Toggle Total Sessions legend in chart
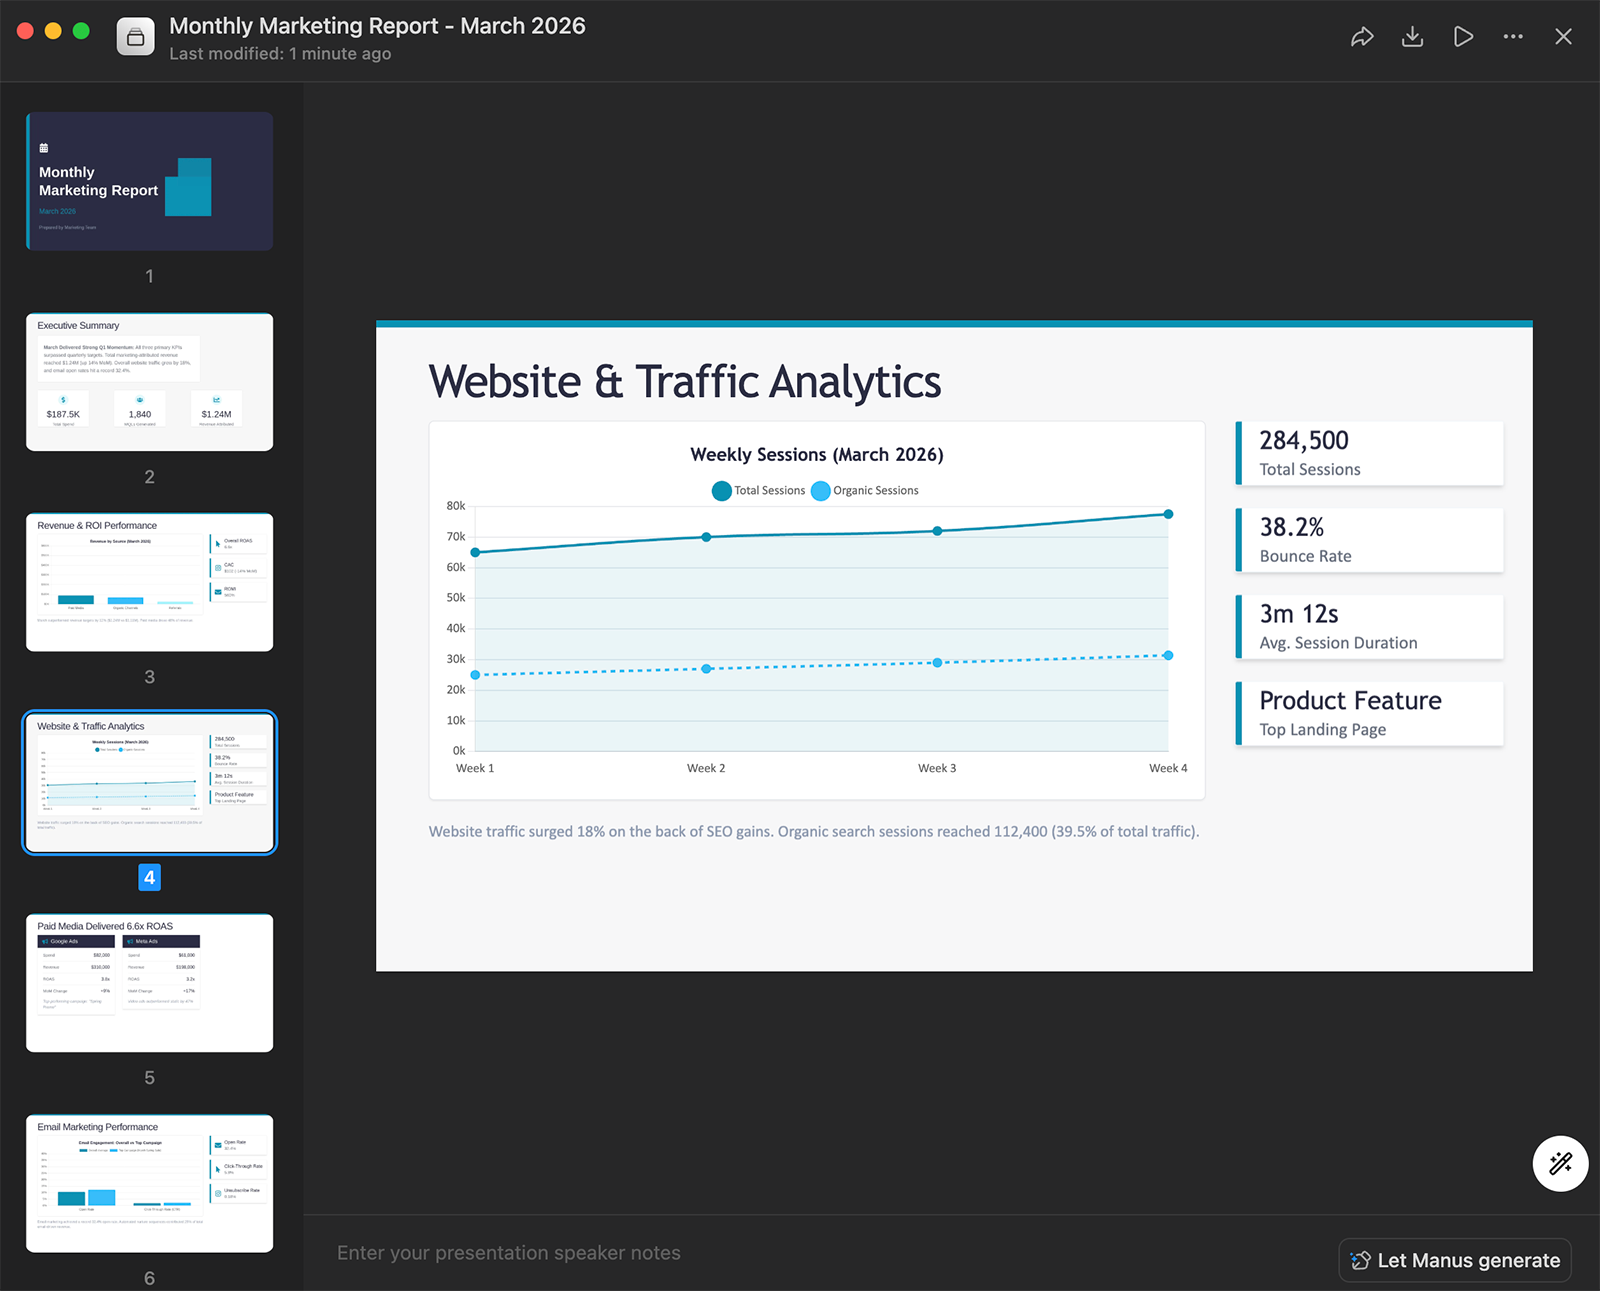 759,491
